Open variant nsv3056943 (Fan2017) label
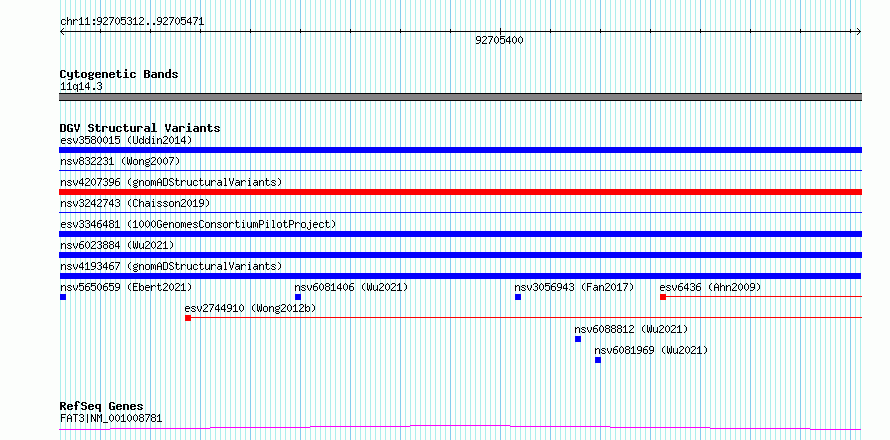Image resolution: width=890 pixels, height=440 pixels. coord(574,287)
